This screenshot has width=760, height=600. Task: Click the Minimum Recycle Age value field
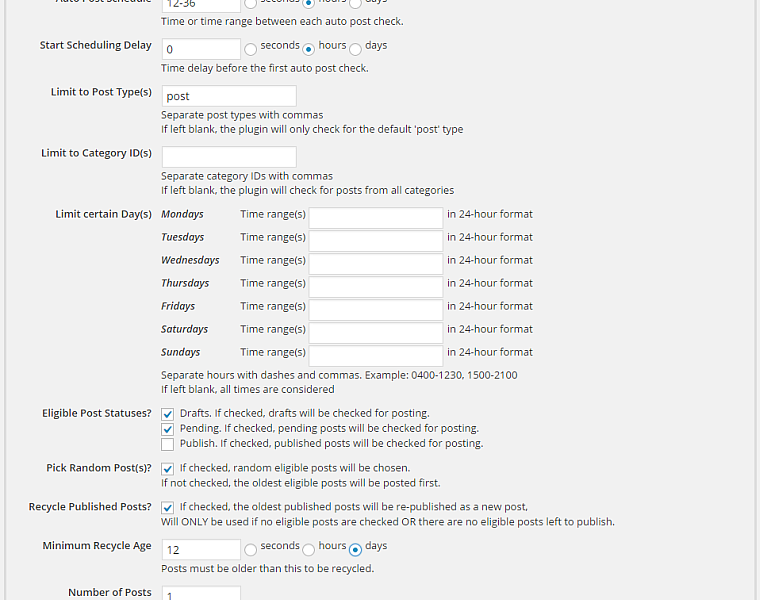tap(201, 550)
